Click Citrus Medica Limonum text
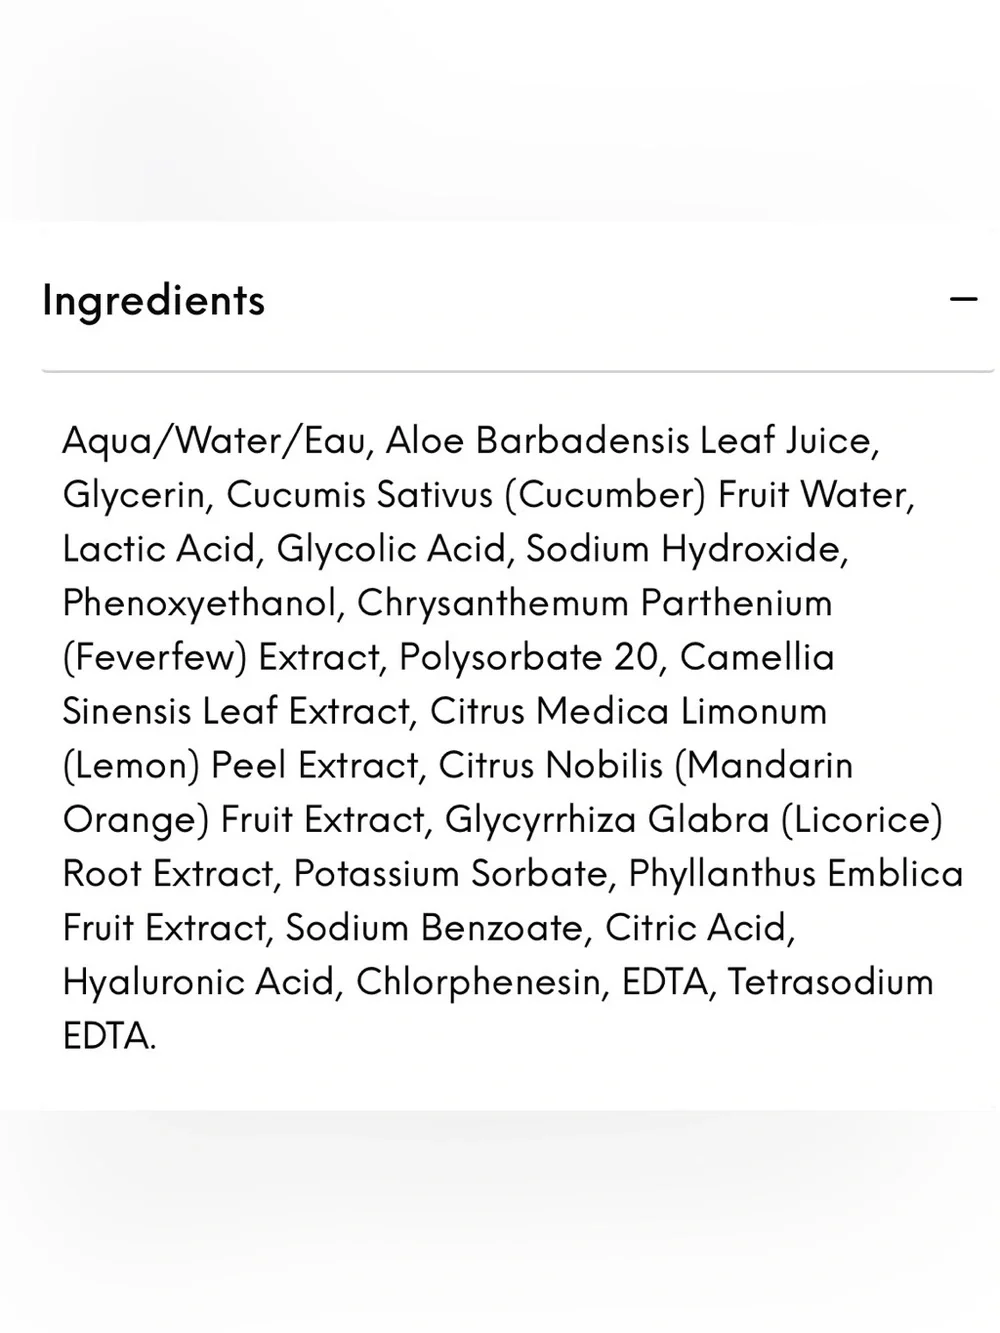Viewport: 1000px width, 1333px height. [x=628, y=711]
